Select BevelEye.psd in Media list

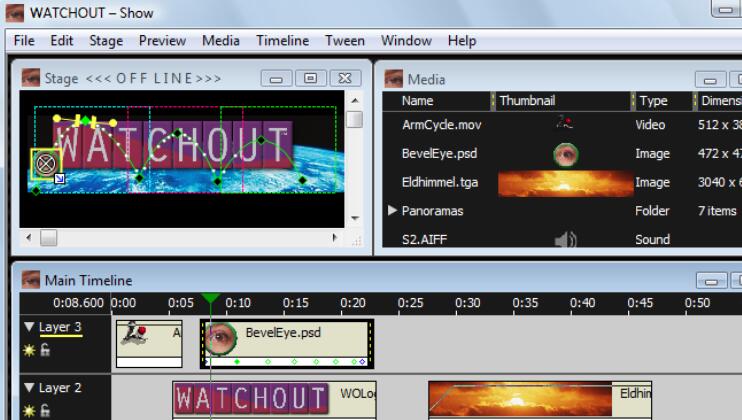(x=439, y=154)
